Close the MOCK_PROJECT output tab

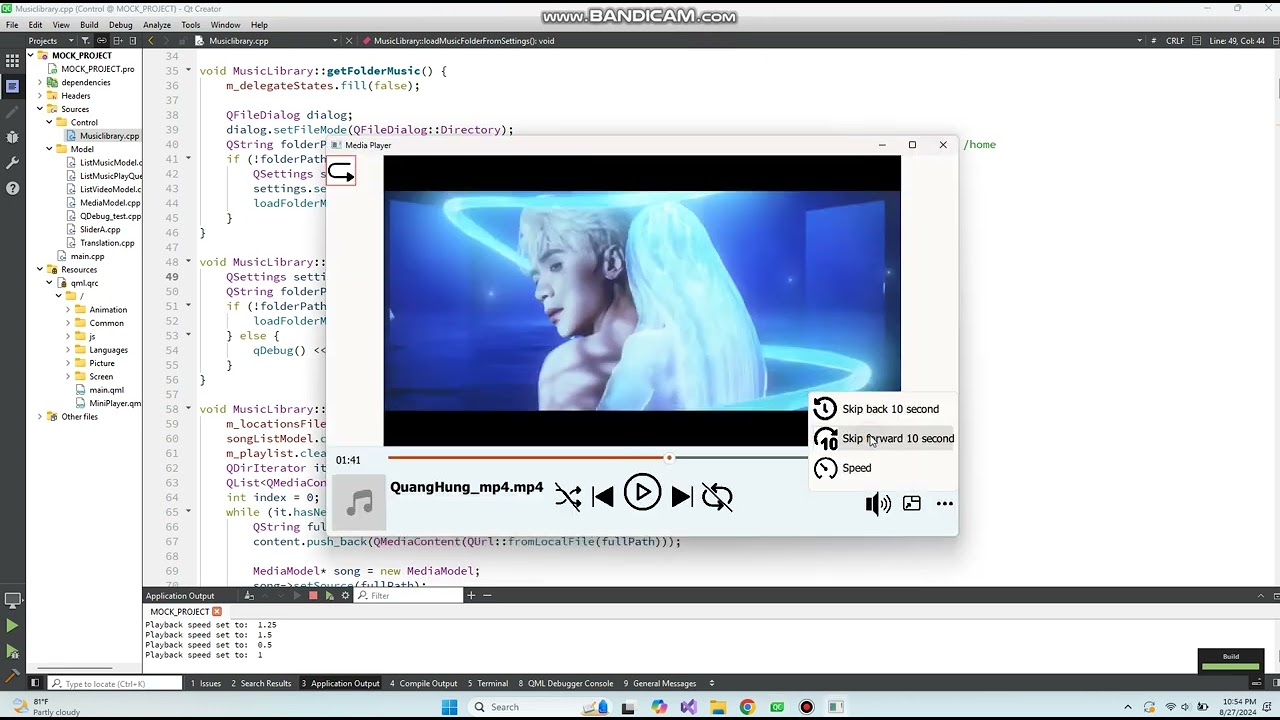(217, 612)
